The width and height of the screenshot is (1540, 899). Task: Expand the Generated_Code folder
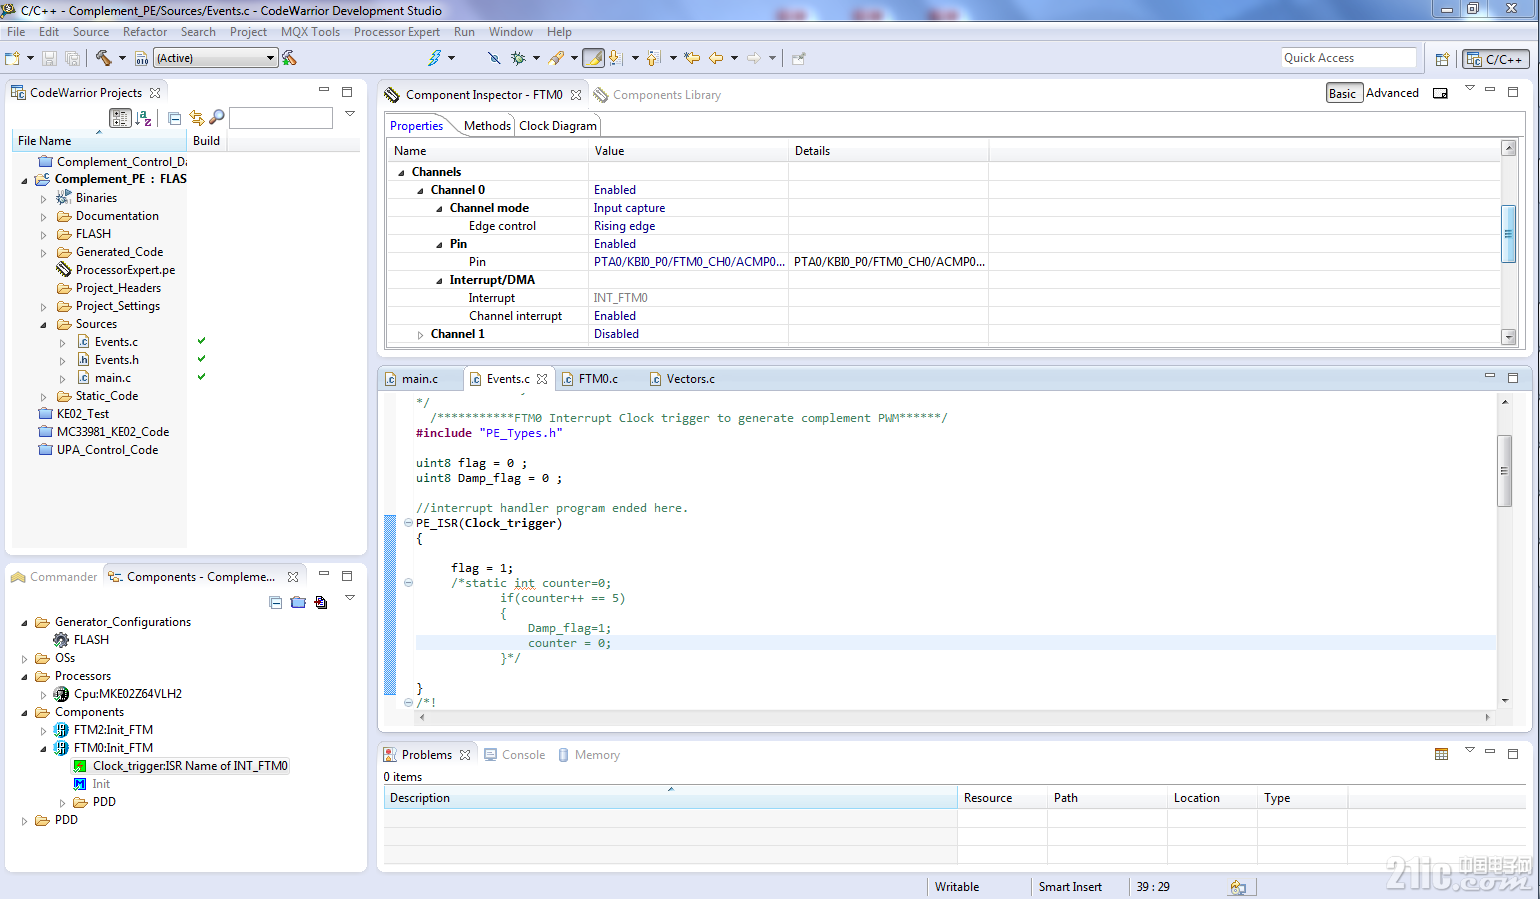[43, 253]
